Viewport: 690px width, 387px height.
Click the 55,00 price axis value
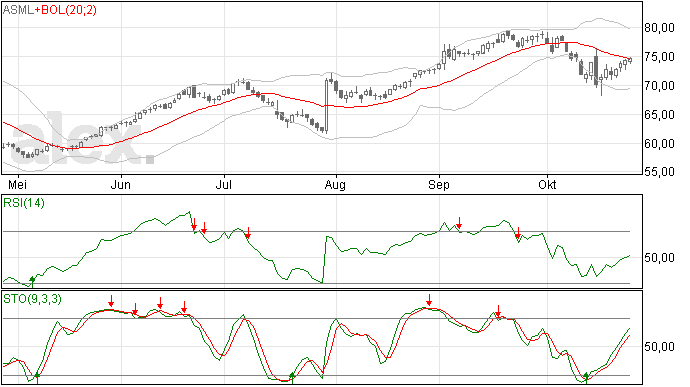tap(659, 172)
